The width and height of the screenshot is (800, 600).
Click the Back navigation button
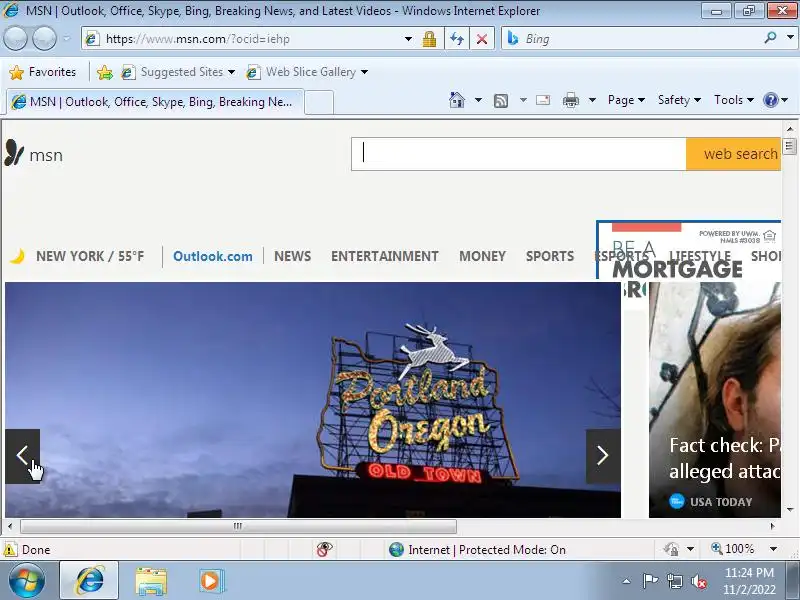click(x=15, y=39)
